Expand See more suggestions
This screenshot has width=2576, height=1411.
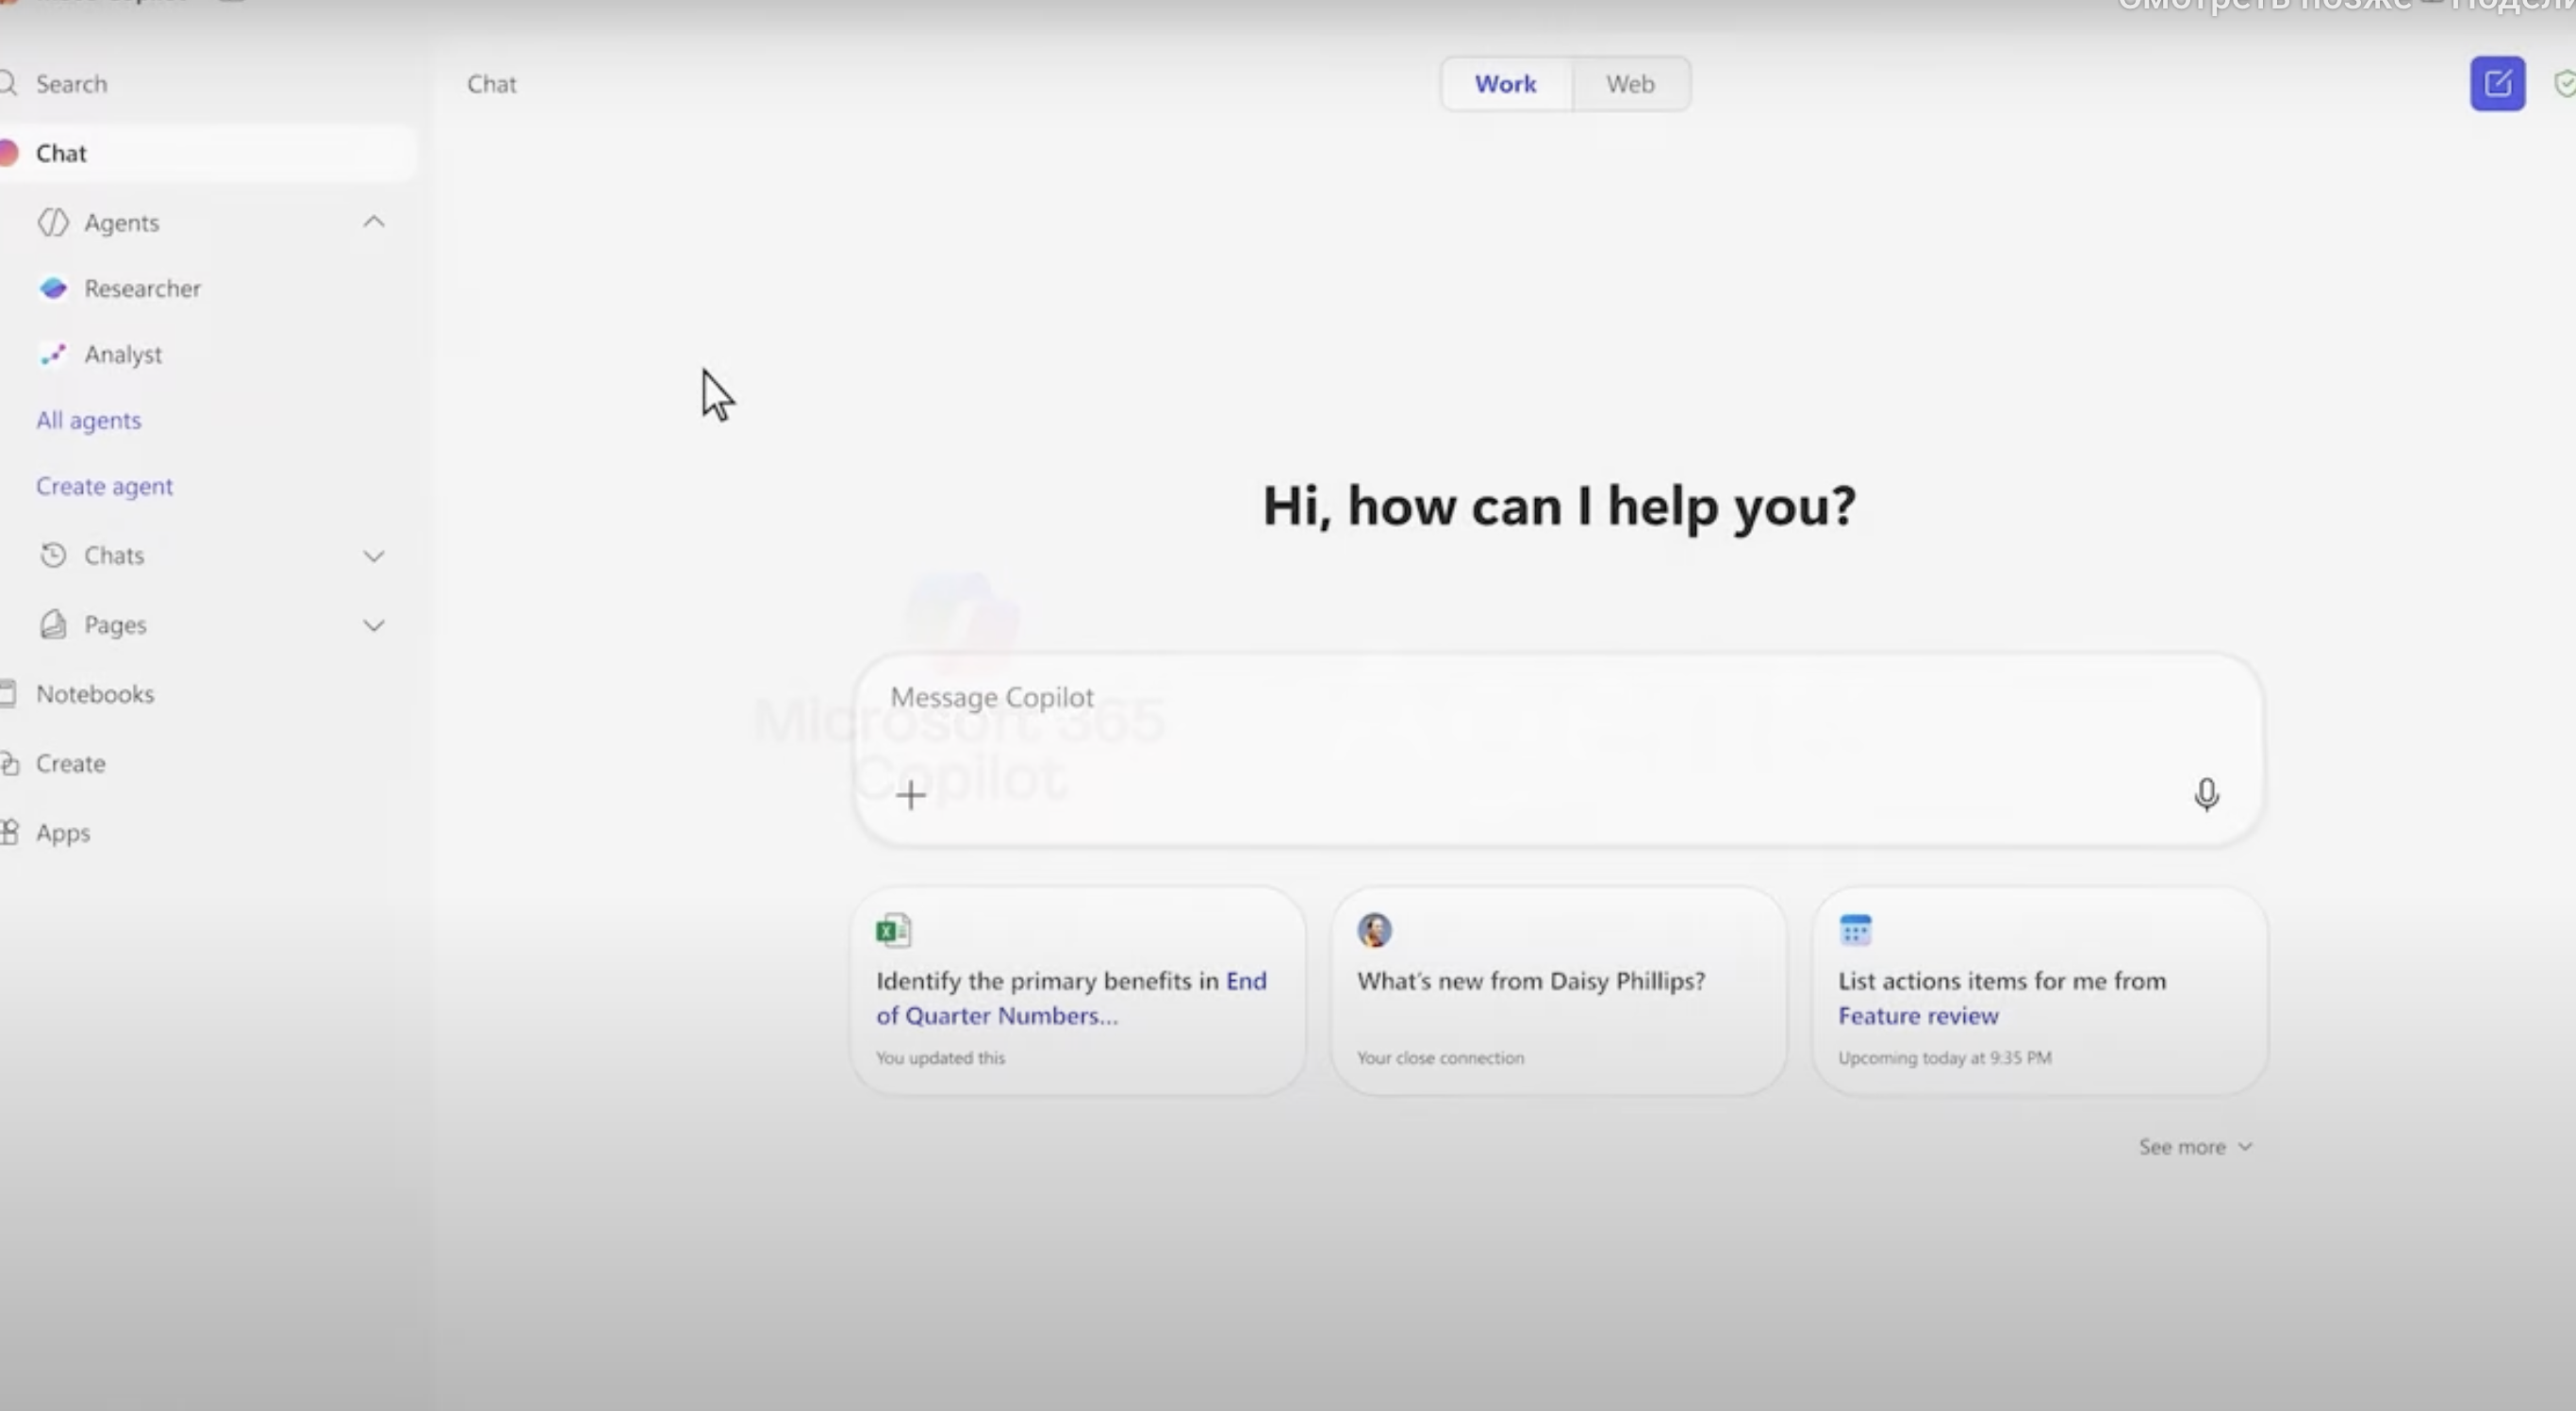point(2195,1147)
